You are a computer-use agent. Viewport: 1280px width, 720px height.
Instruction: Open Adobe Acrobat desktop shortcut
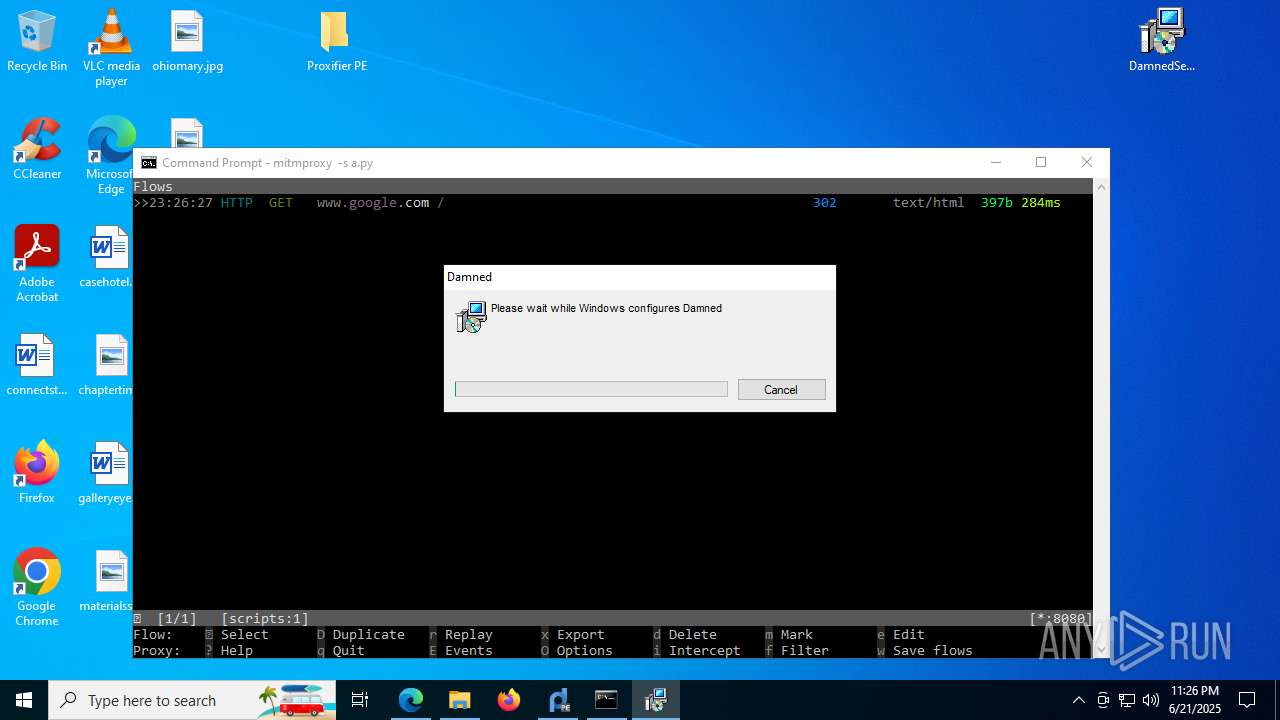(37, 264)
